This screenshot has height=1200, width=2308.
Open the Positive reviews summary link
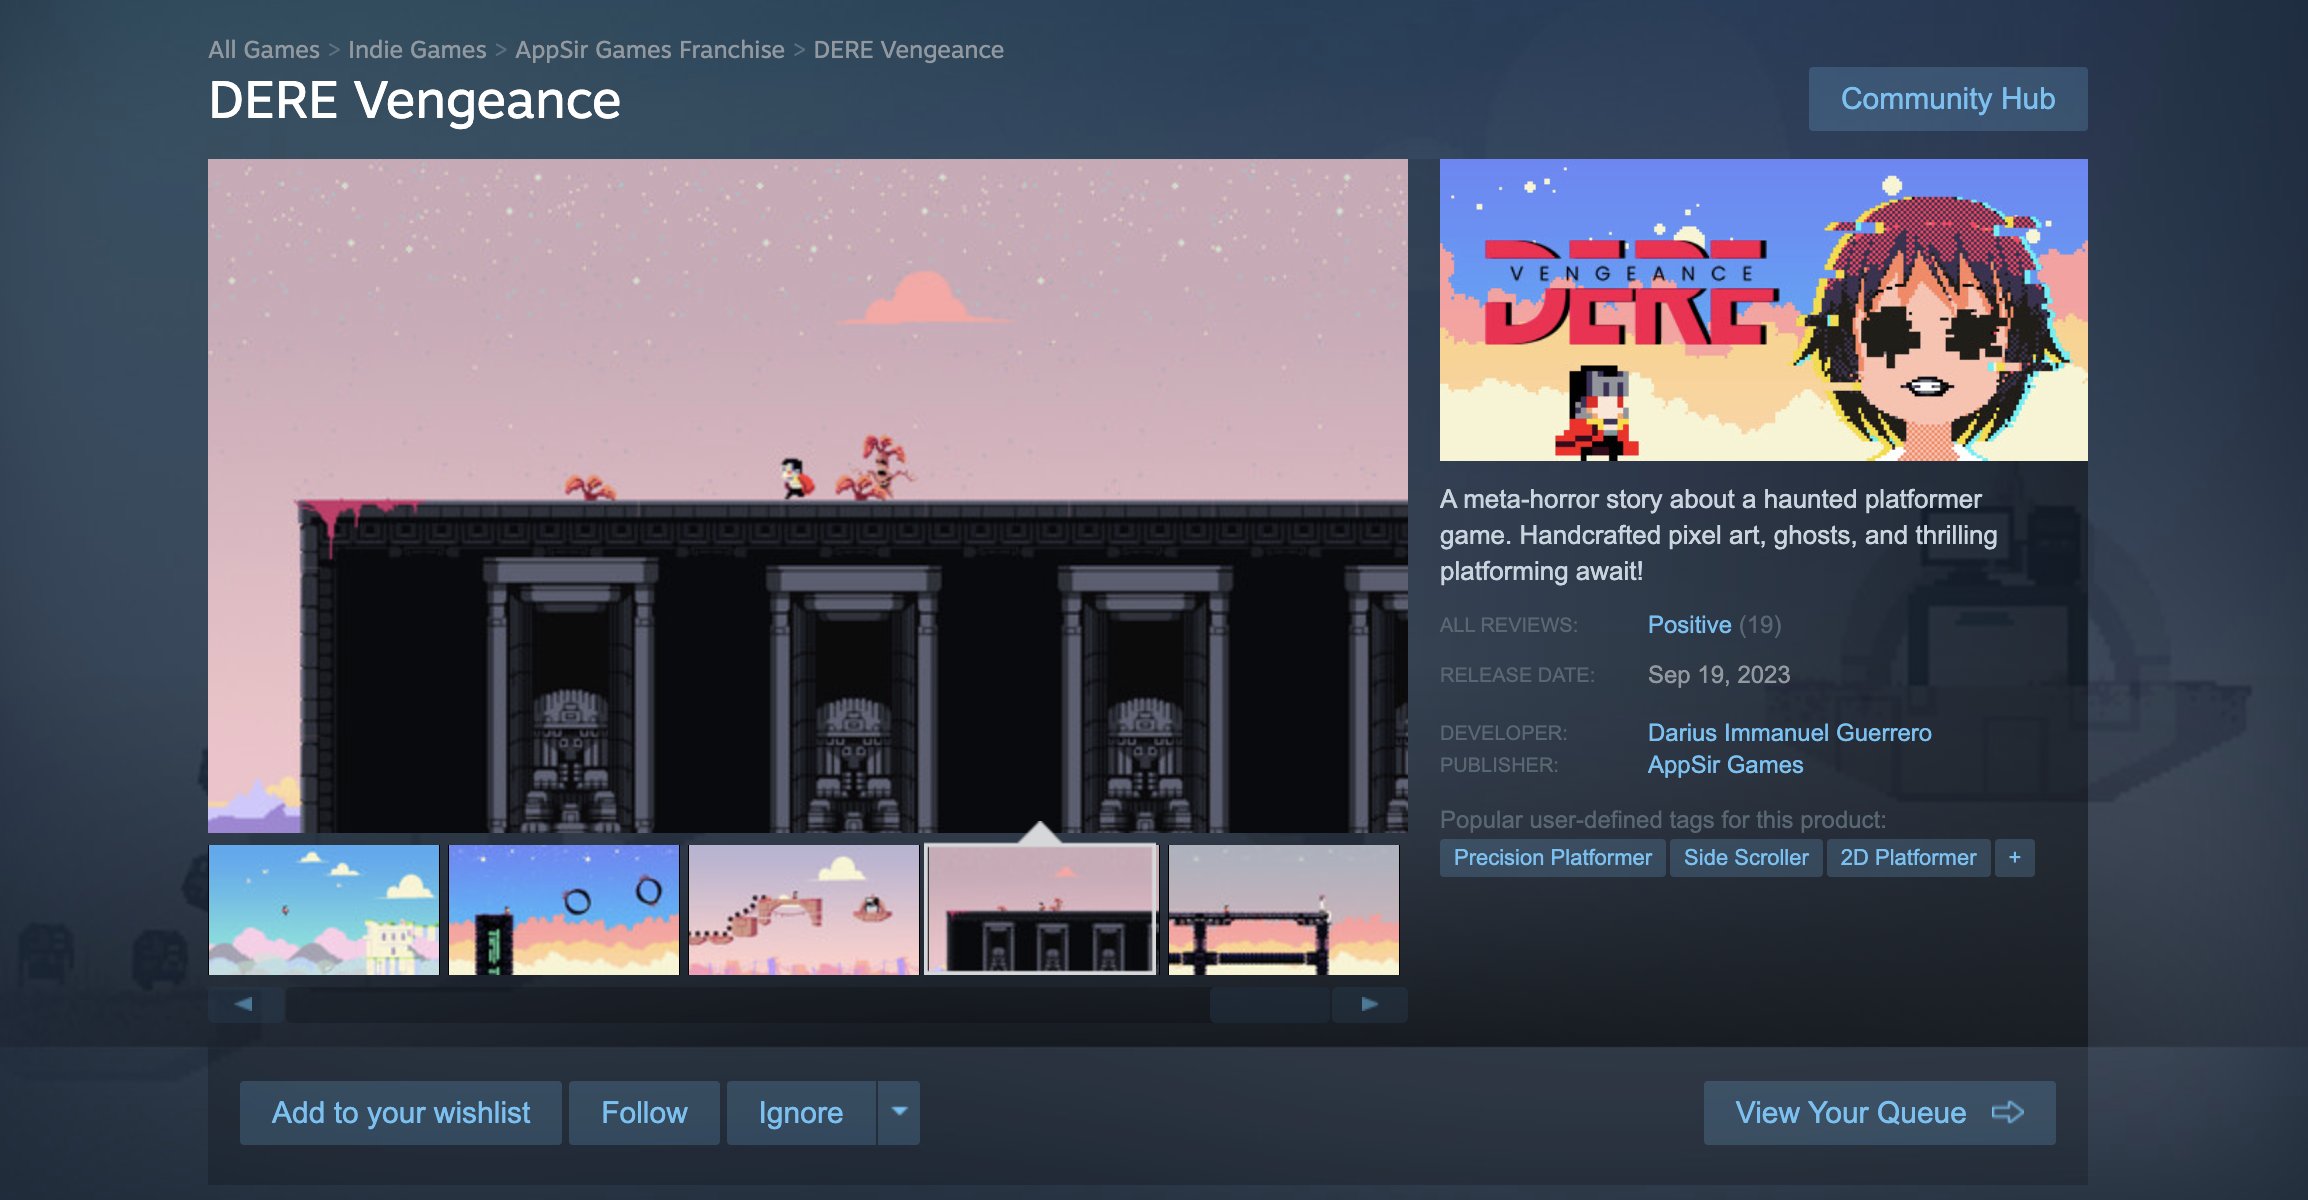(1689, 624)
